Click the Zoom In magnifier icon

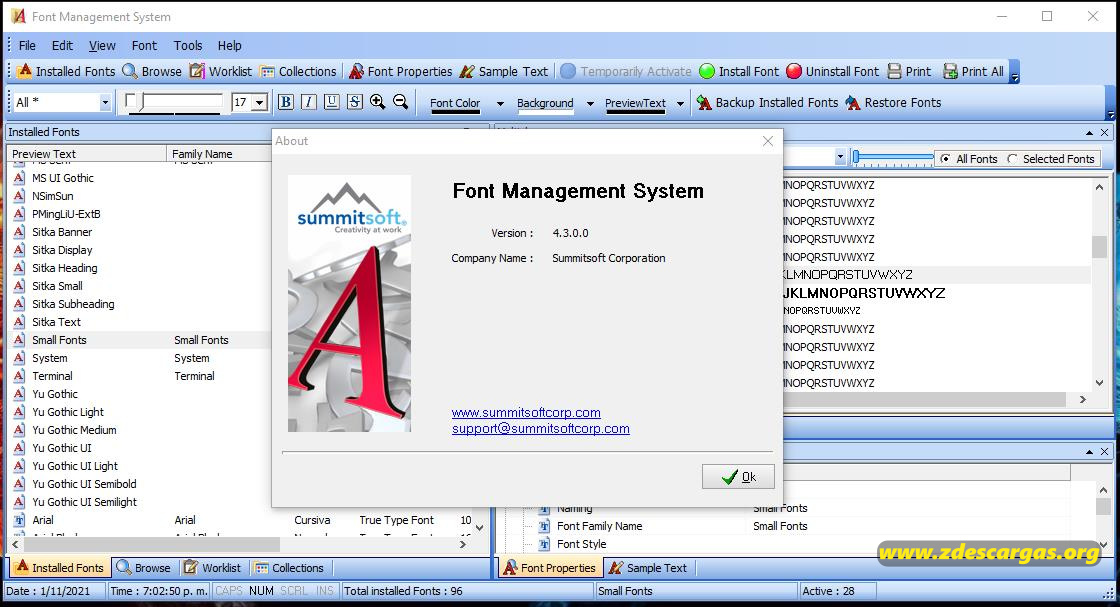[378, 102]
